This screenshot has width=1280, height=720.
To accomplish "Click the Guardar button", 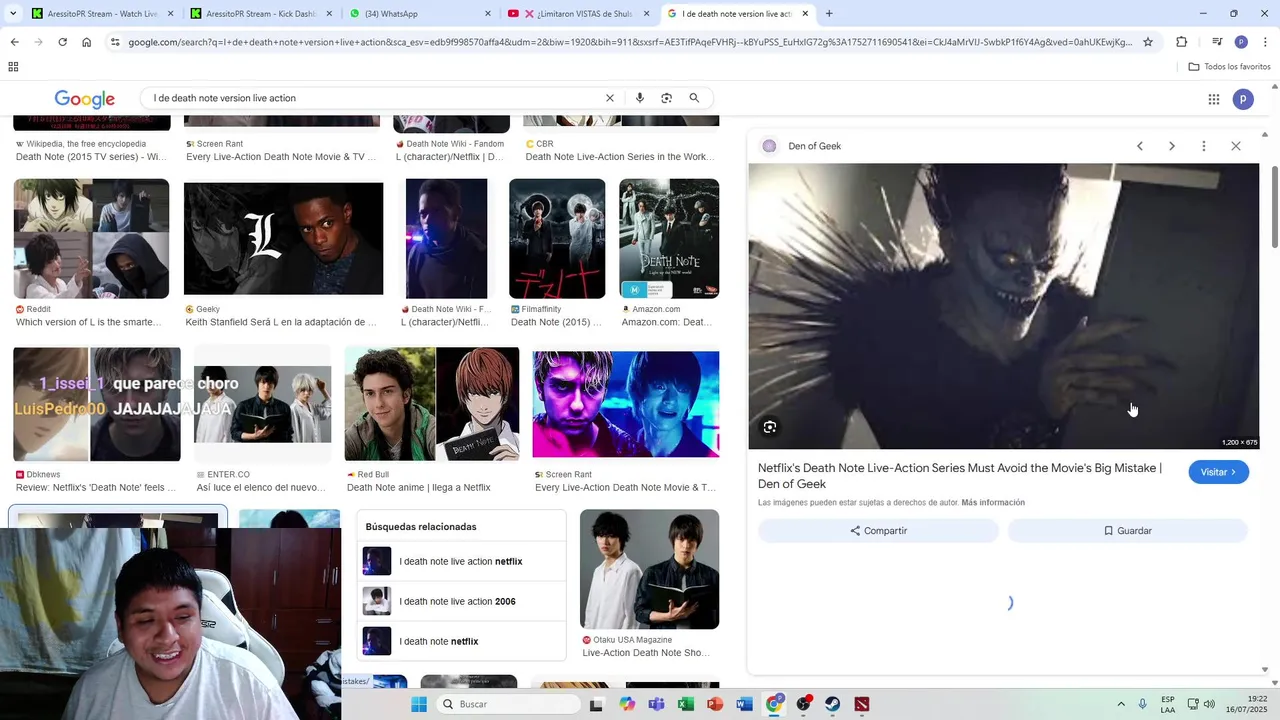I will point(1127,531).
